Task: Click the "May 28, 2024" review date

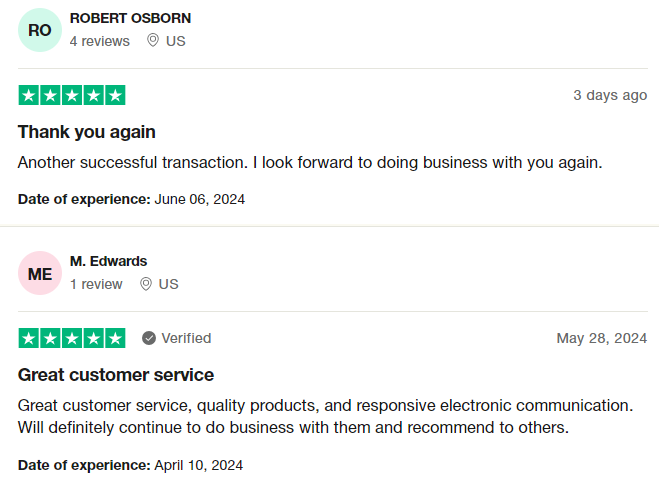Action: point(602,338)
